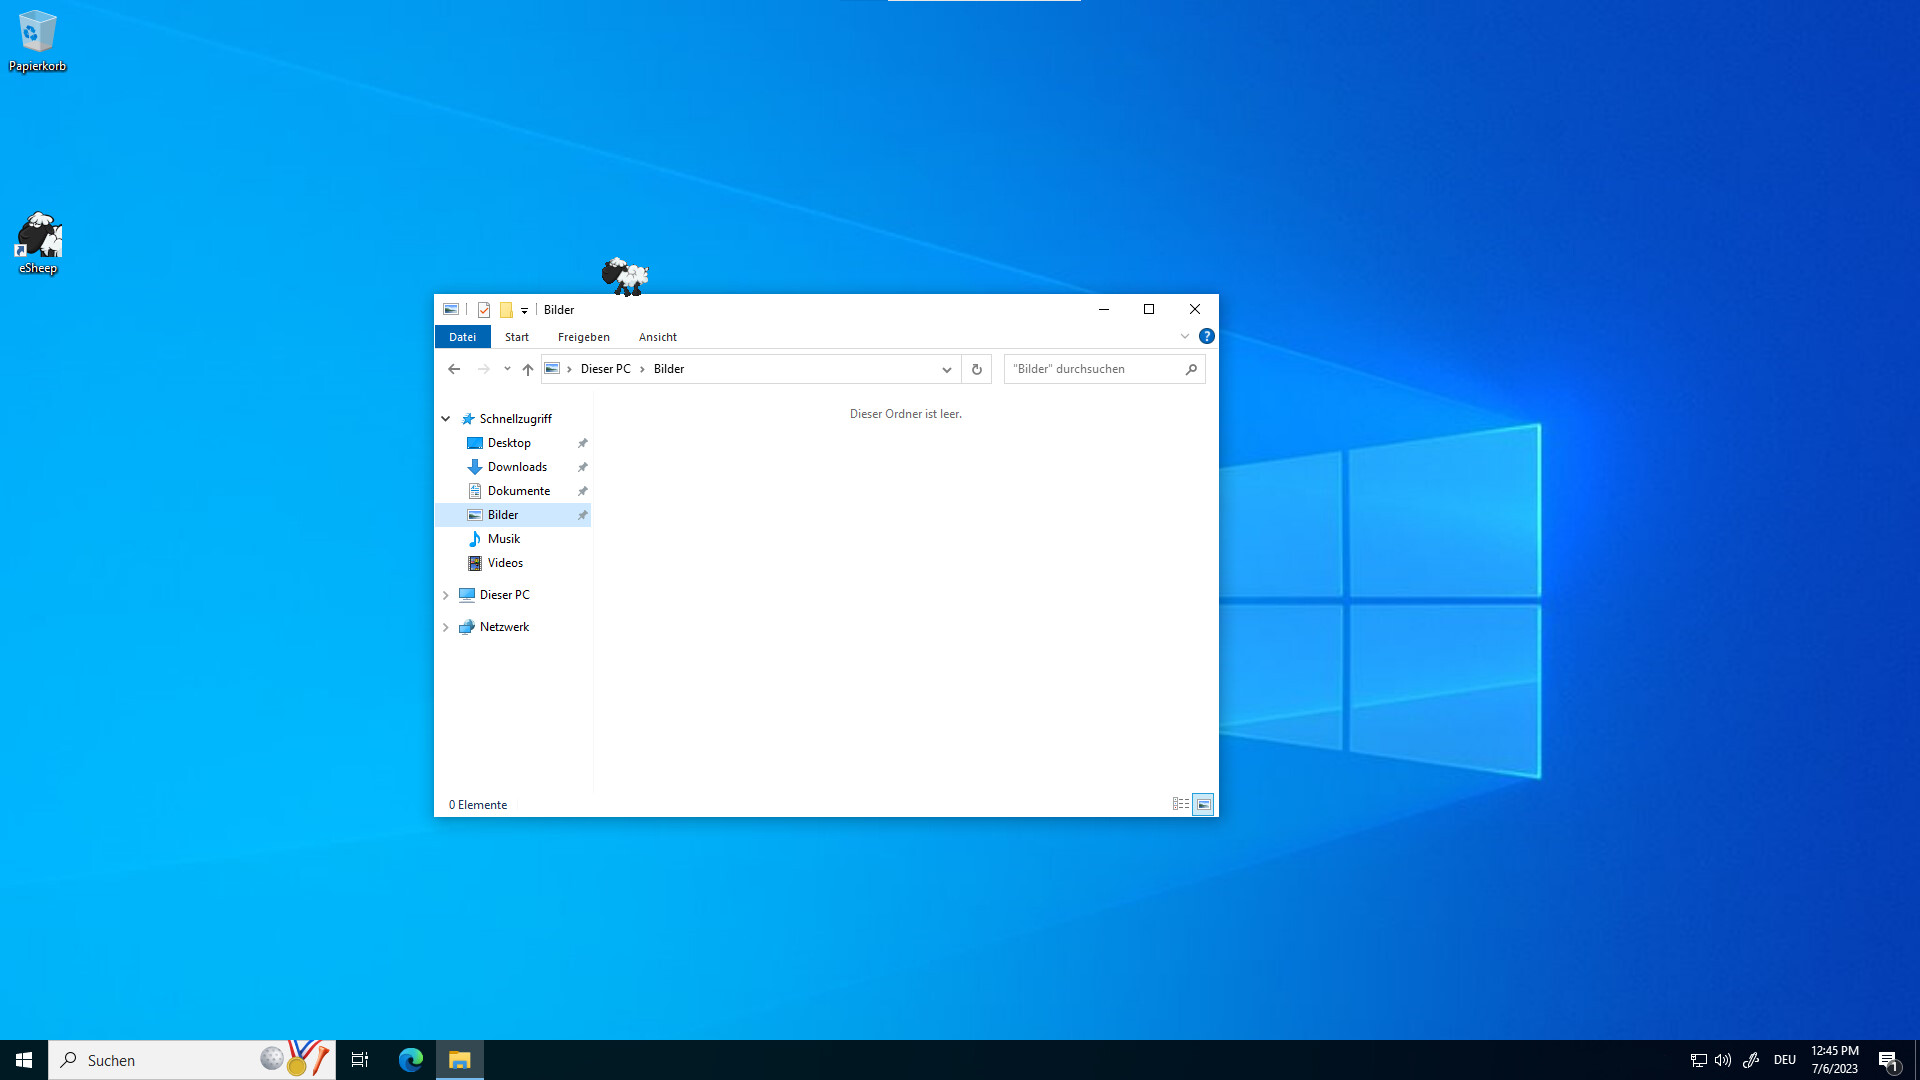The image size is (1920, 1080).
Task: Expand the Dieser PC tree node
Action: [x=446, y=595]
